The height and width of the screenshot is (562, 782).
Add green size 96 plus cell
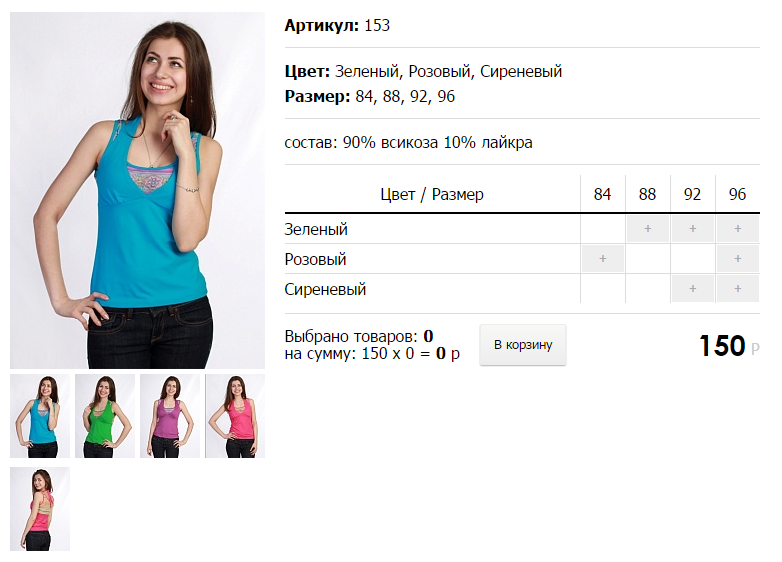pyautogui.click(x=738, y=229)
